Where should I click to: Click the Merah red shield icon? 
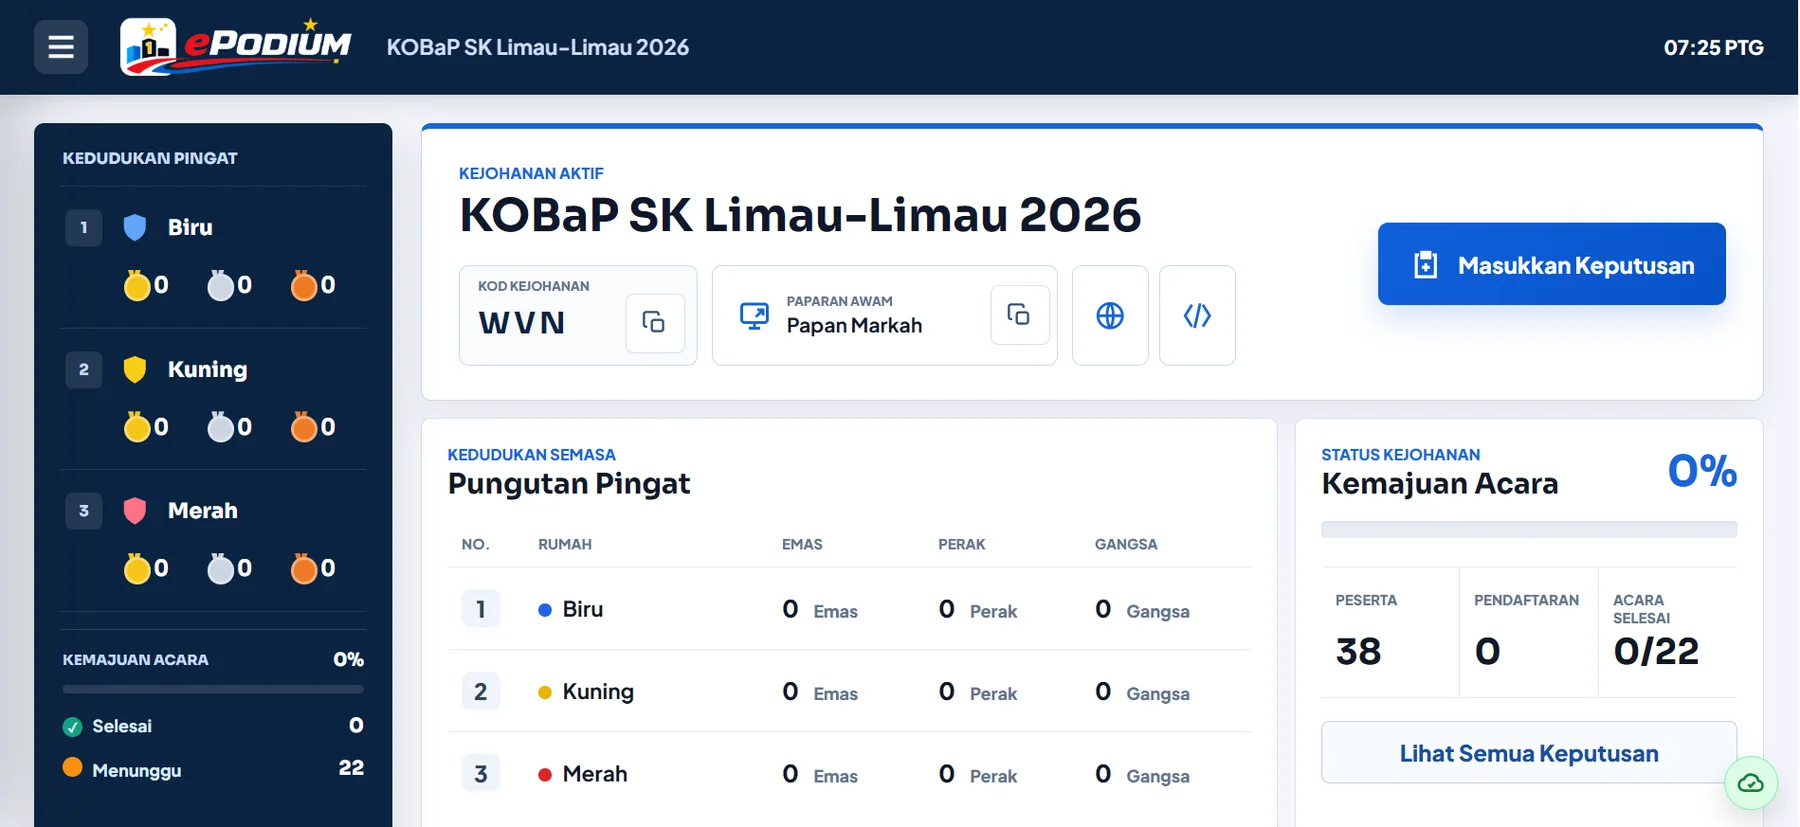coord(135,511)
